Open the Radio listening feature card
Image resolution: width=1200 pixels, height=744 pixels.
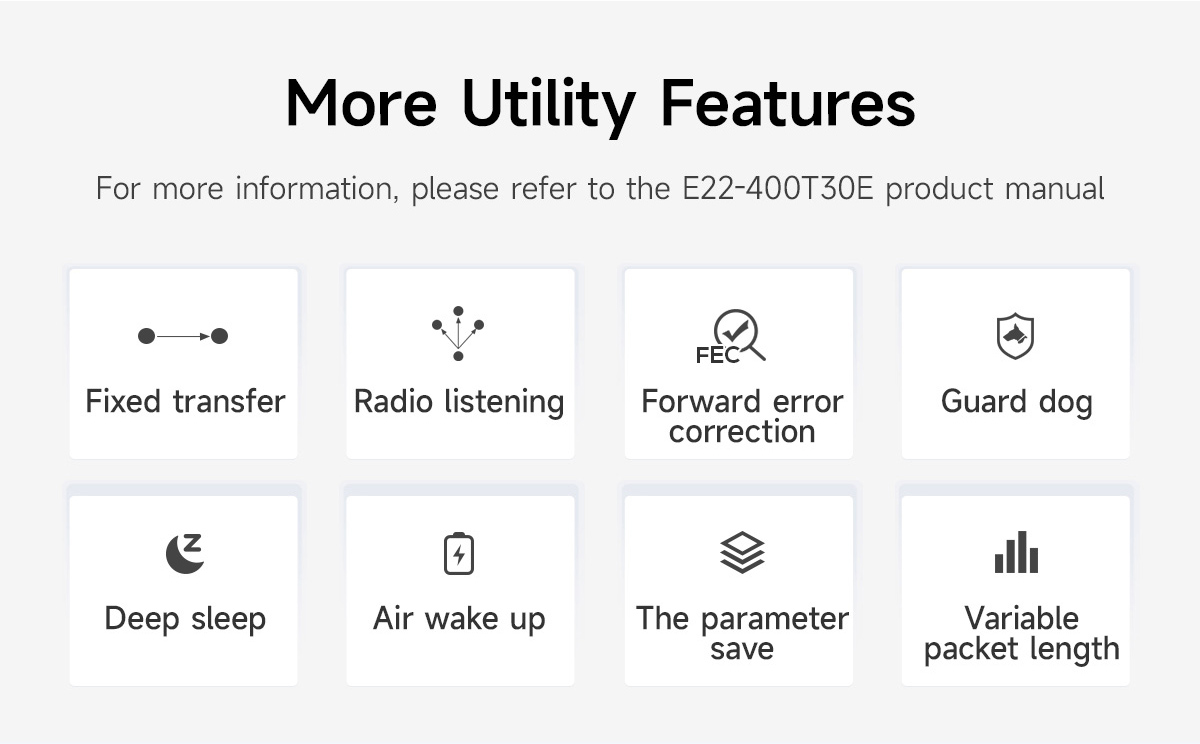tap(460, 364)
